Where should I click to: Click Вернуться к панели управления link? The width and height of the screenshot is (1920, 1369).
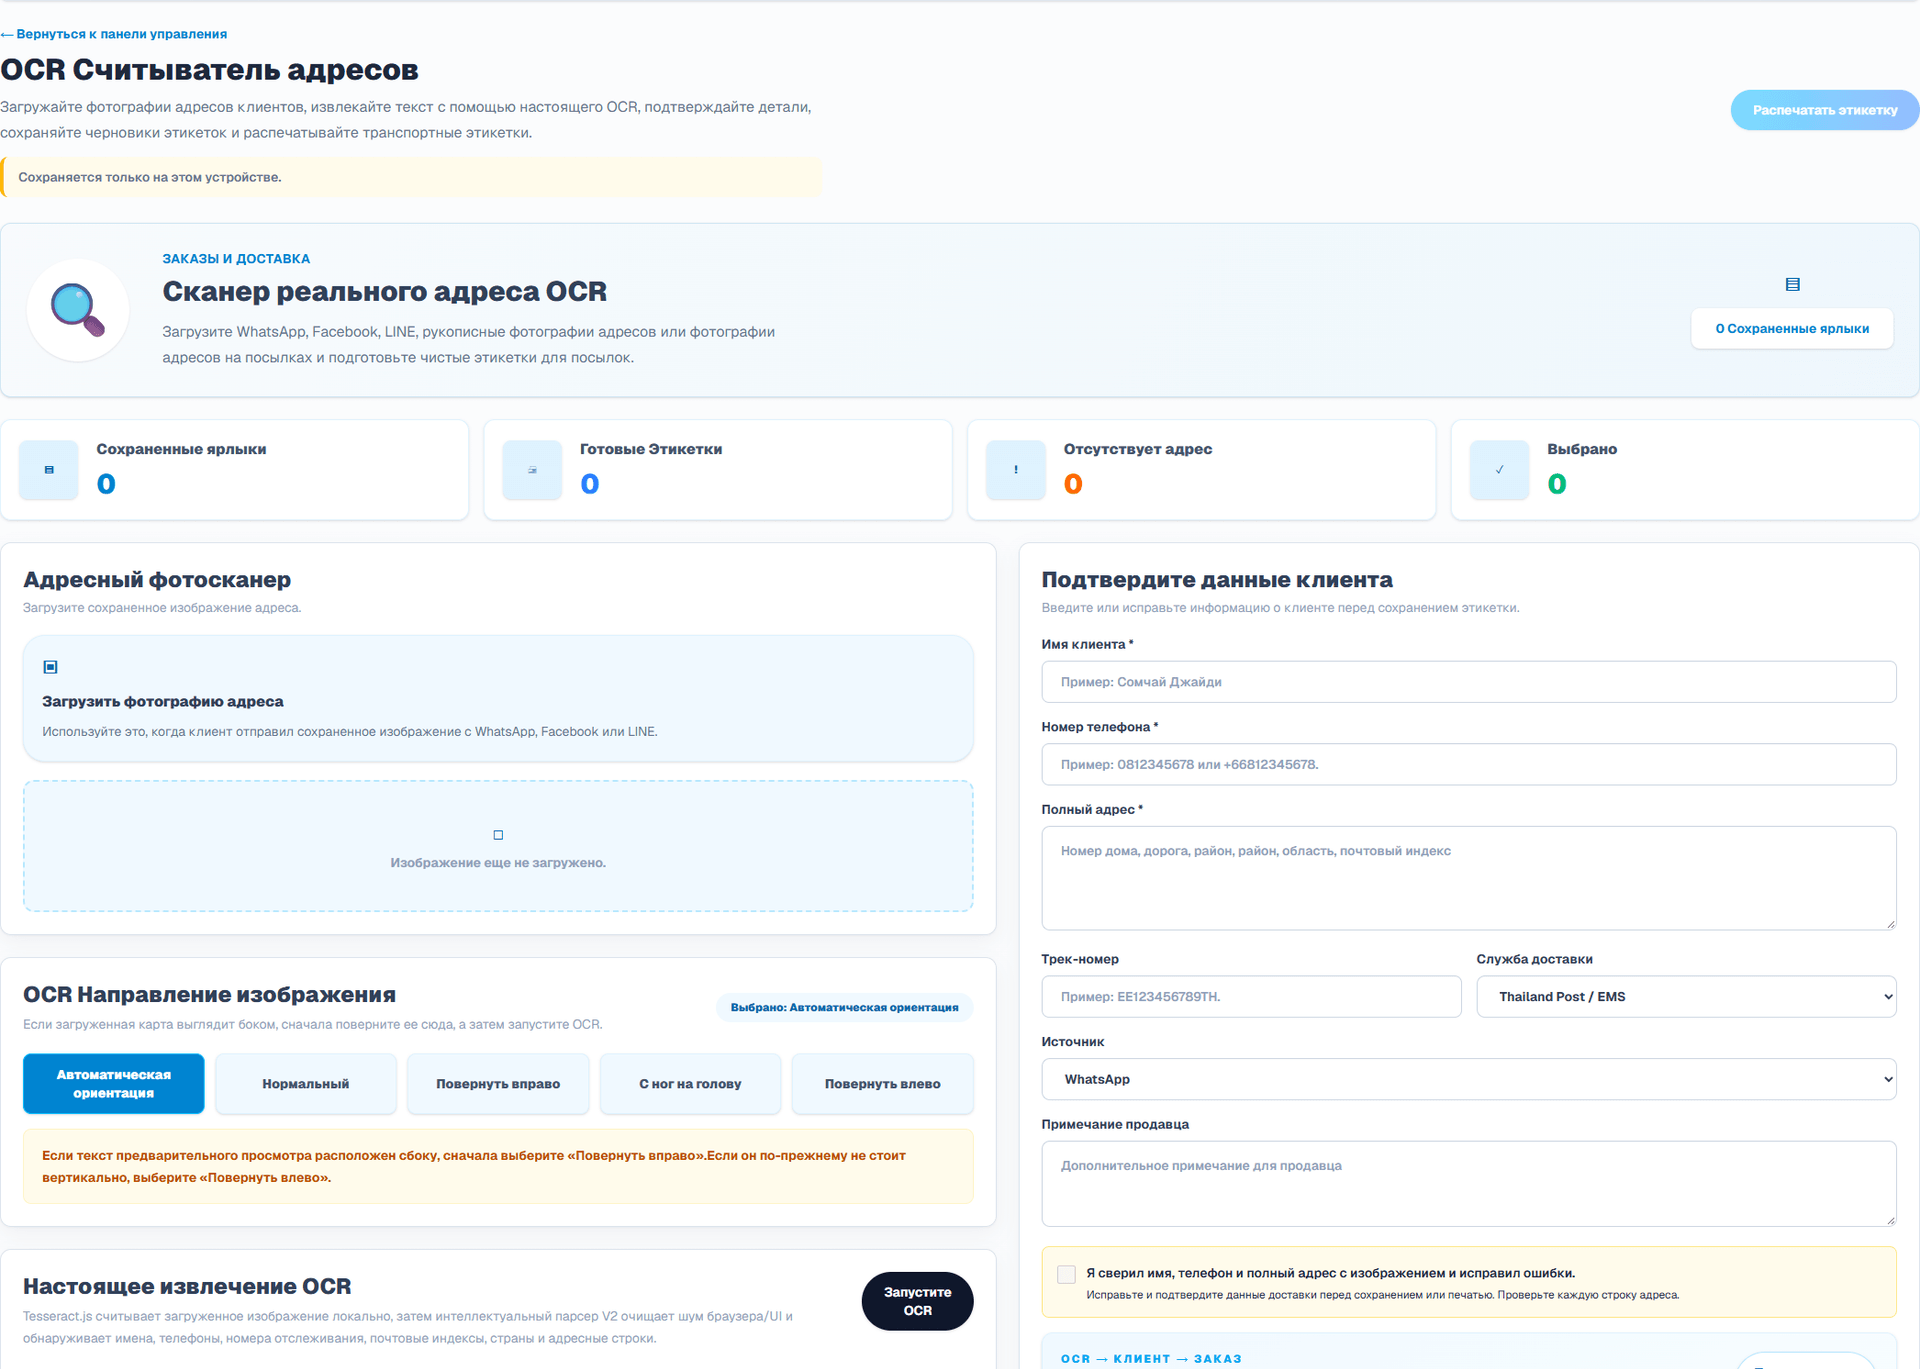pos(114,34)
